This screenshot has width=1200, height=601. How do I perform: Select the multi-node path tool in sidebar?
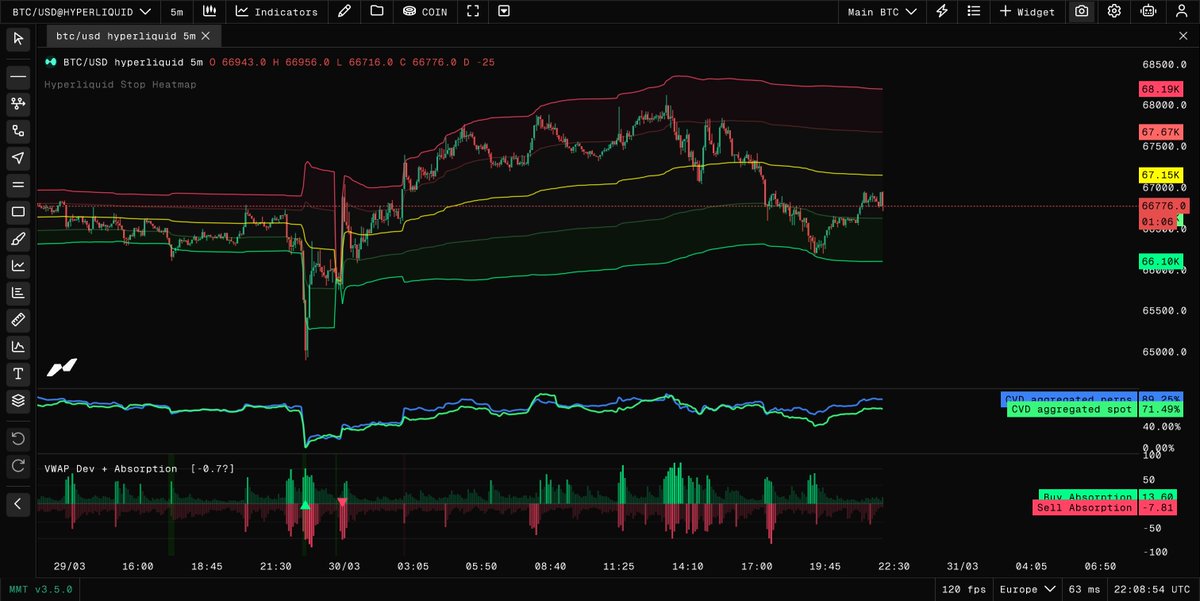18,103
